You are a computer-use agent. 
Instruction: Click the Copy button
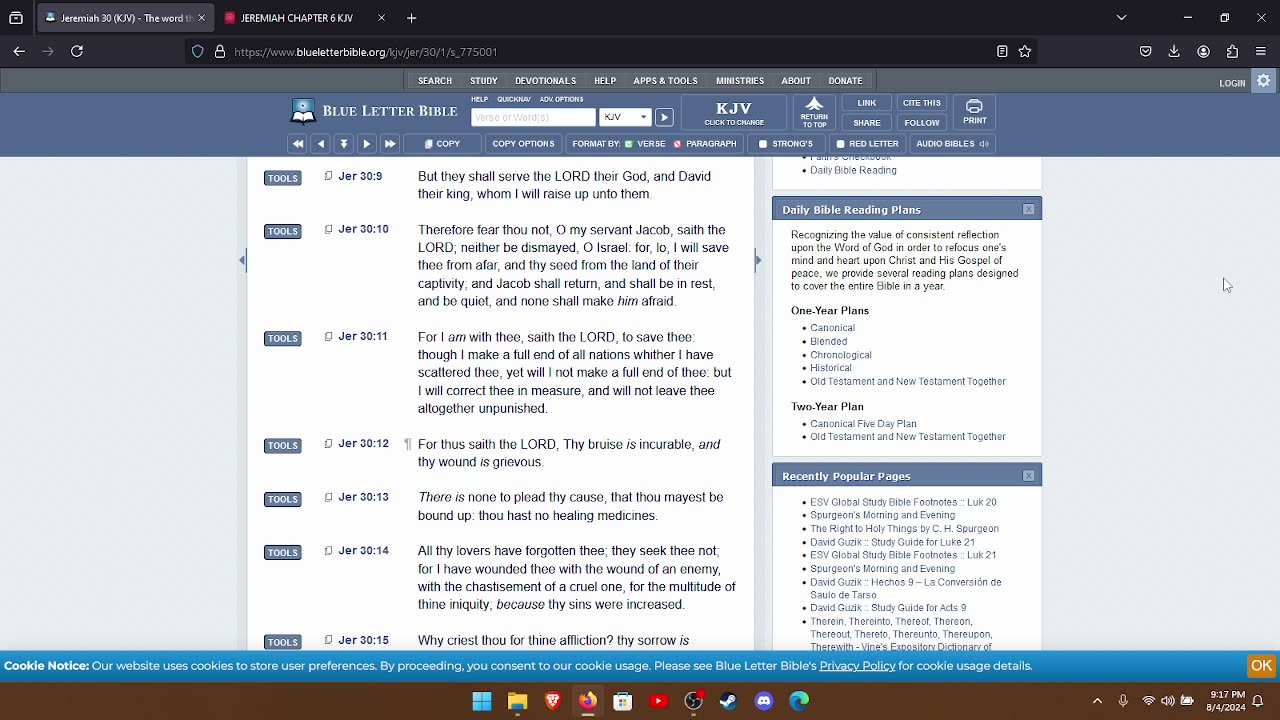click(442, 144)
